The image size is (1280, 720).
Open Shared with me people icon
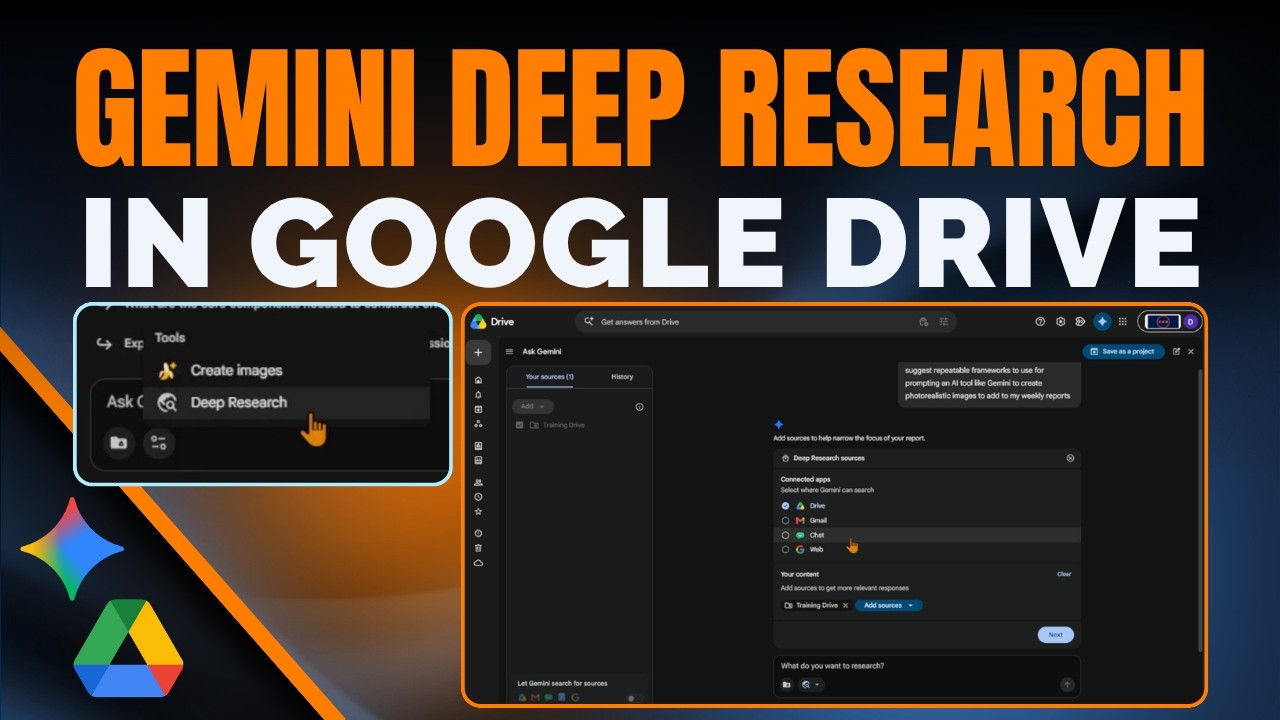pos(478,482)
